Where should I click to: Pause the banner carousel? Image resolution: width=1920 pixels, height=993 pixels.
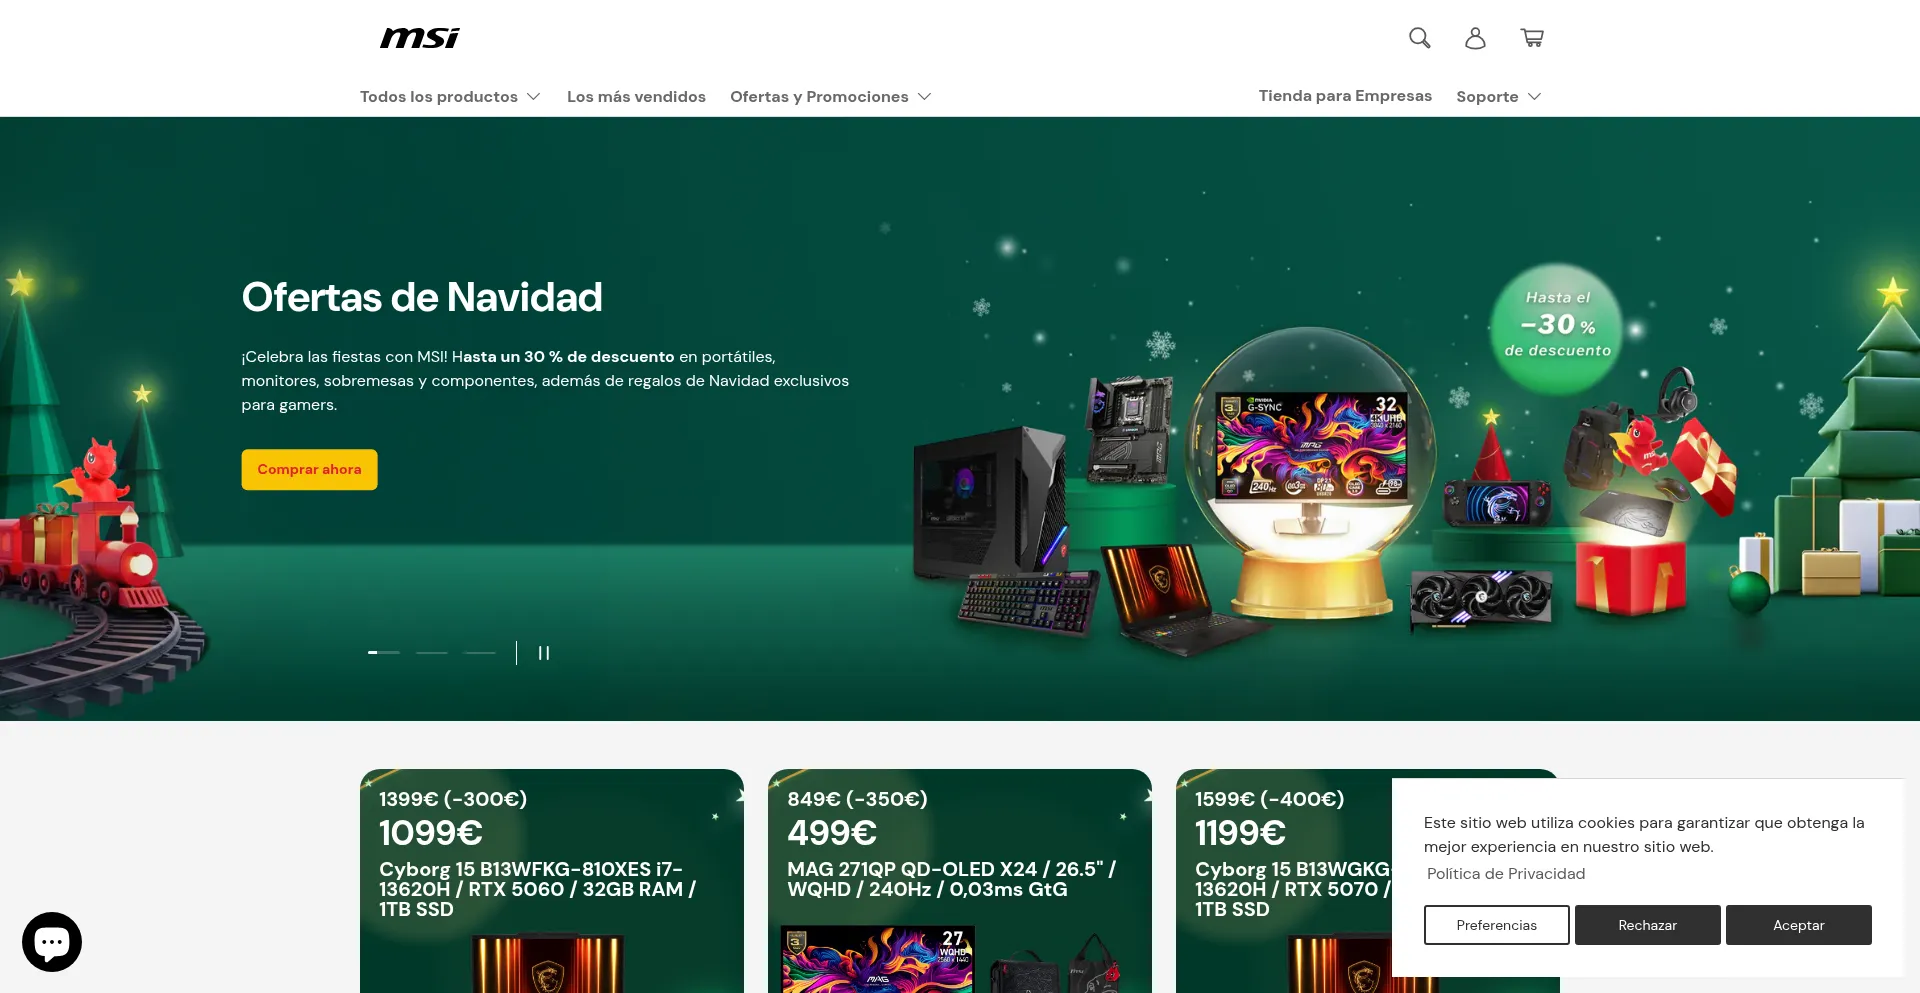543,652
